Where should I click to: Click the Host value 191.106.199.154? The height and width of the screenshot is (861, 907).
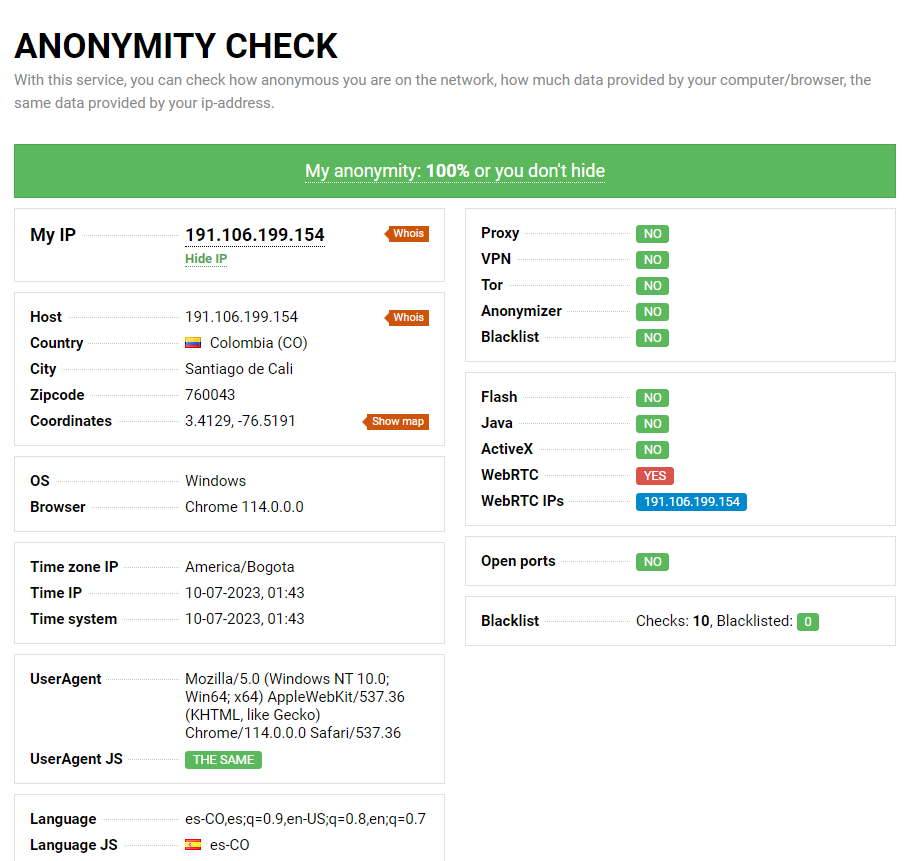click(241, 317)
